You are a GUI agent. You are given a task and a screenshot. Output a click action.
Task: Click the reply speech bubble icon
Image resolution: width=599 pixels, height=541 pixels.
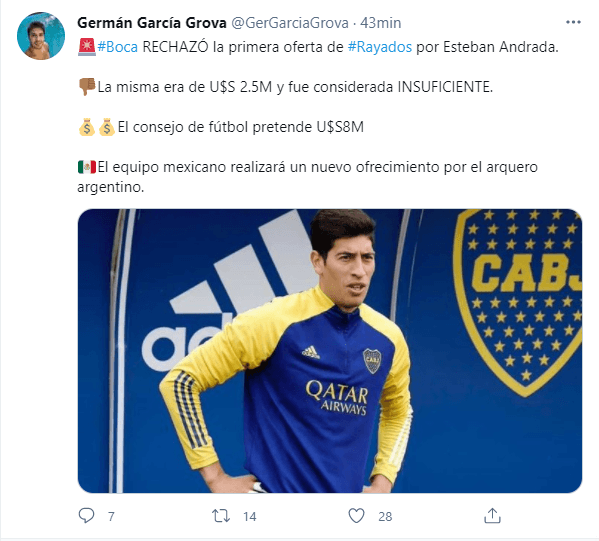pyautogui.click(x=86, y=516)
